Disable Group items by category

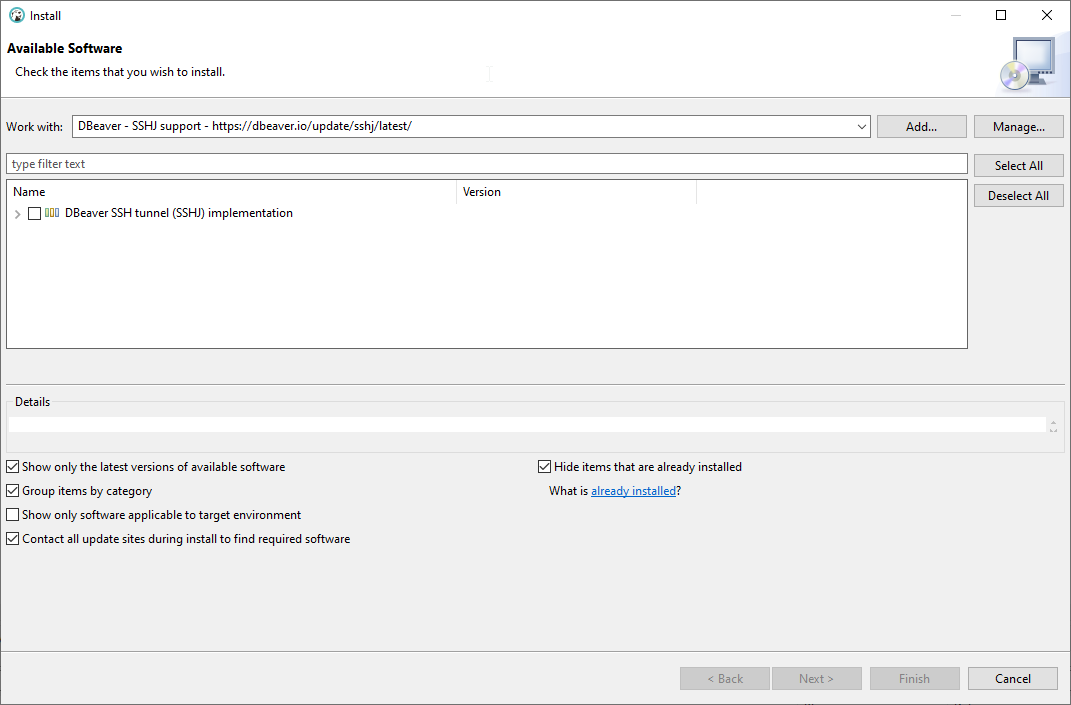(11, 490)
